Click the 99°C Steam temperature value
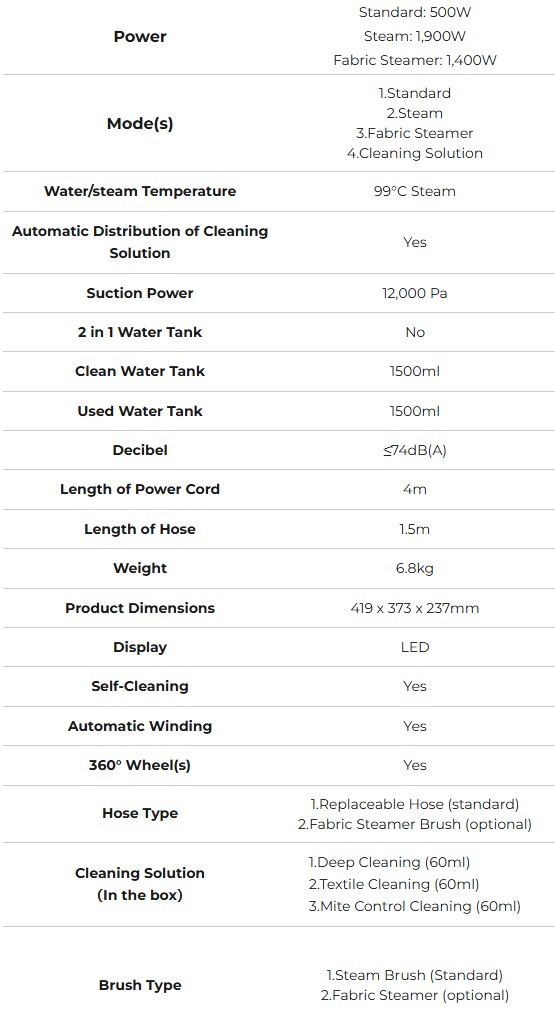 pyautogui.click(x=415, y=192)
